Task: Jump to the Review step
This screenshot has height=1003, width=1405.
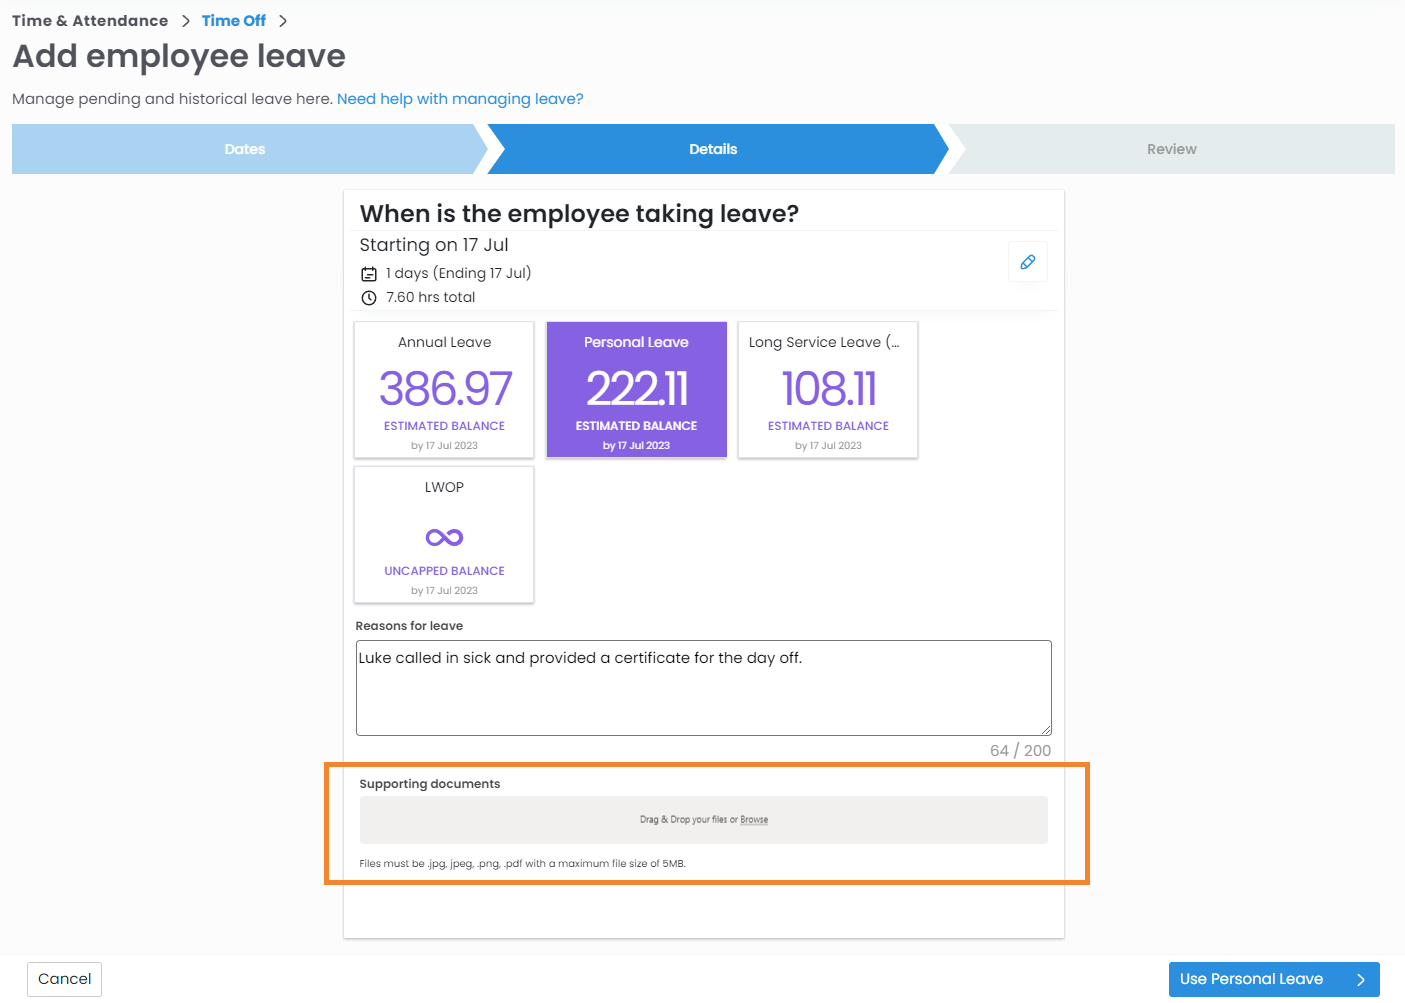Action: tap(1171, 149)
